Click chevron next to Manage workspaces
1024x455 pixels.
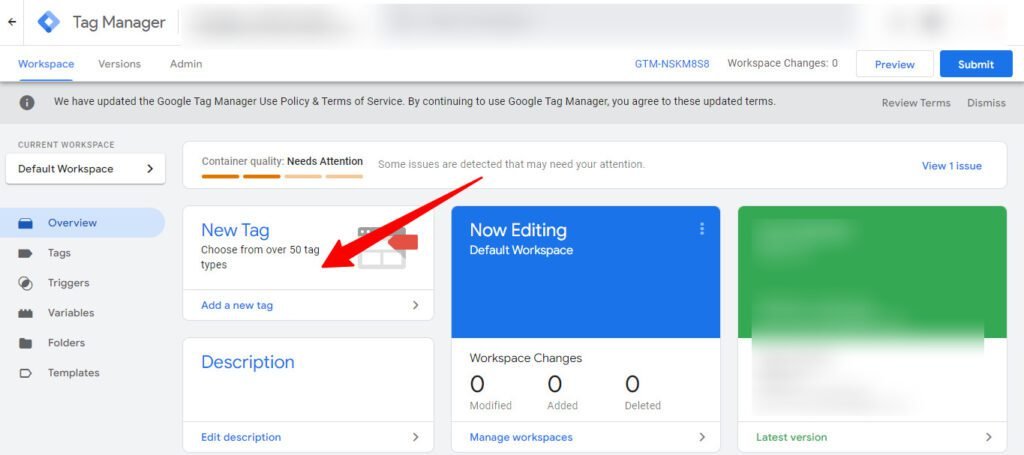click(x=702, y=437)
